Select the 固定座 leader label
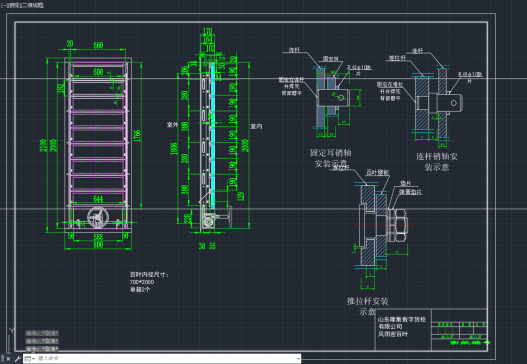The width and height of the screenshot is (527, 364). click(331, 59)
